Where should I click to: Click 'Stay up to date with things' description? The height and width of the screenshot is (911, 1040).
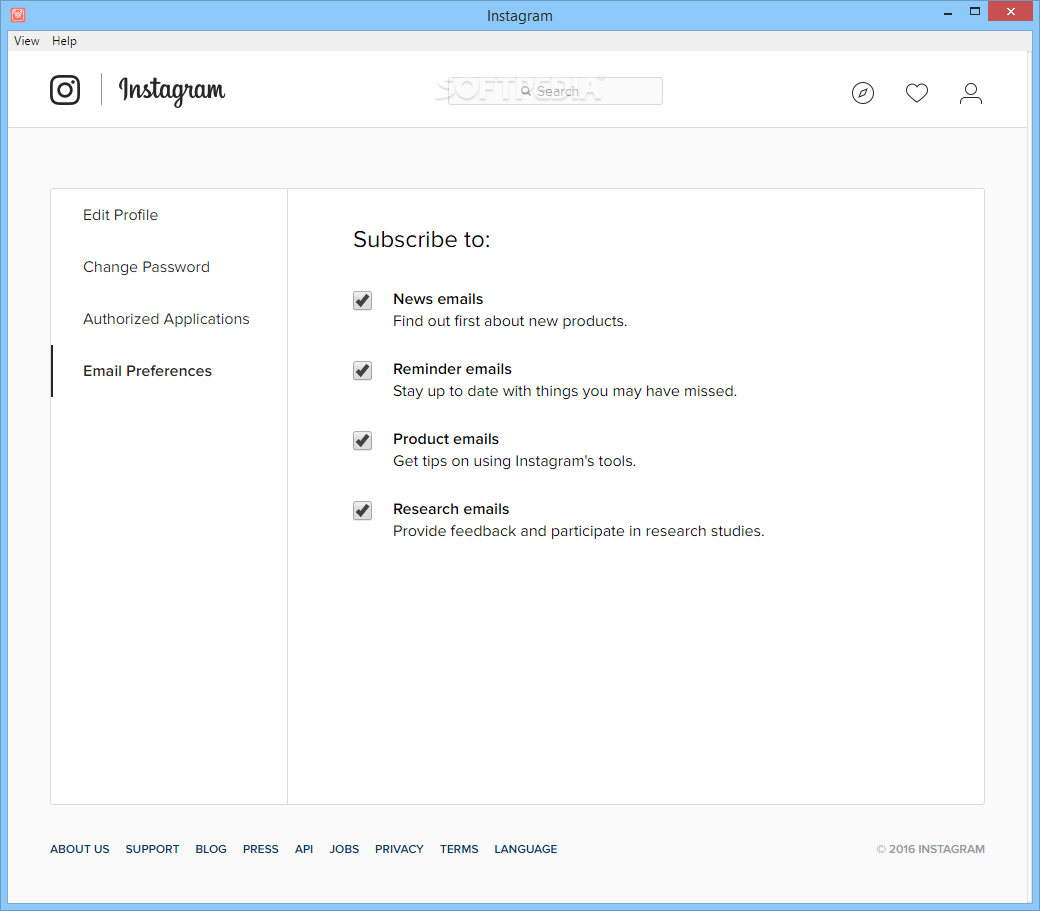point(565,391)
